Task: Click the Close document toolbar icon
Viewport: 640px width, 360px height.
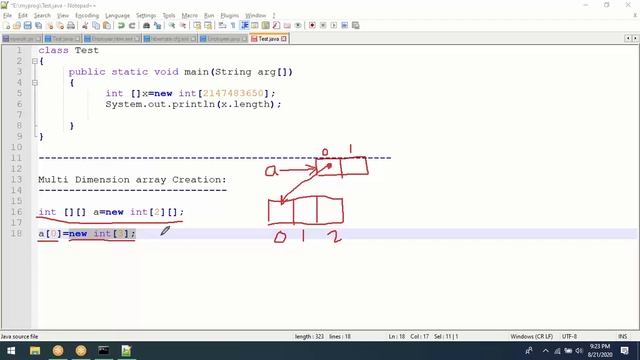Action: [x=49, y=25]
